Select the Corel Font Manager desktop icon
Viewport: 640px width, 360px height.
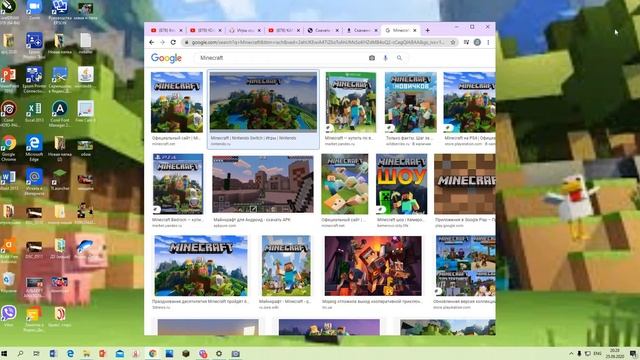pyautogui.click(x=60, y=114)
